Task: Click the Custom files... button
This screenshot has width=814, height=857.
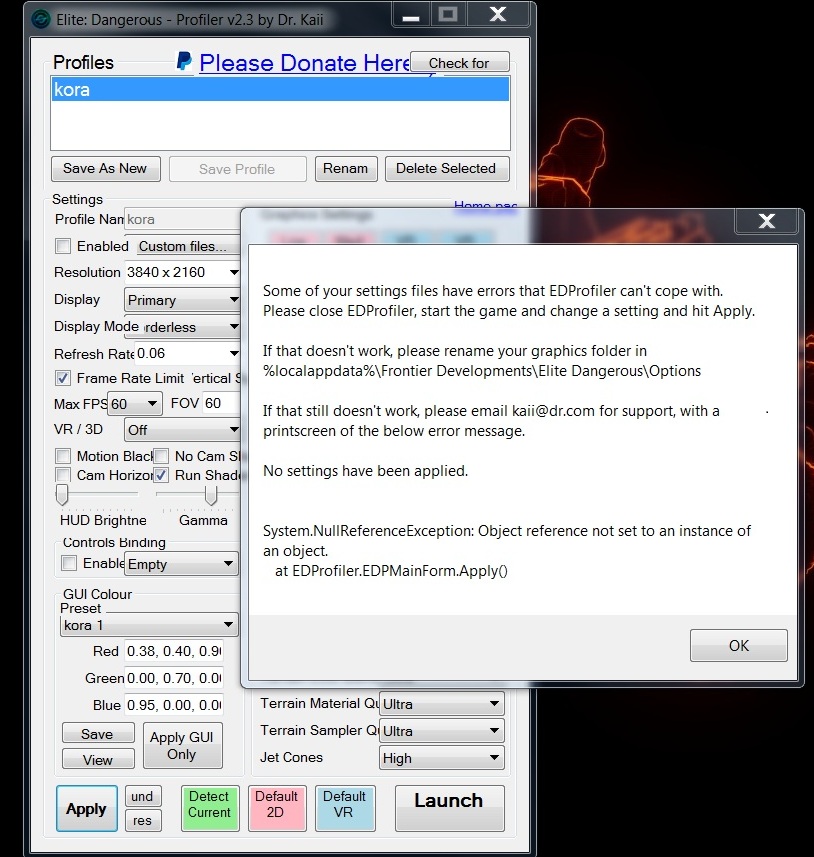Action: click(188, 246)
